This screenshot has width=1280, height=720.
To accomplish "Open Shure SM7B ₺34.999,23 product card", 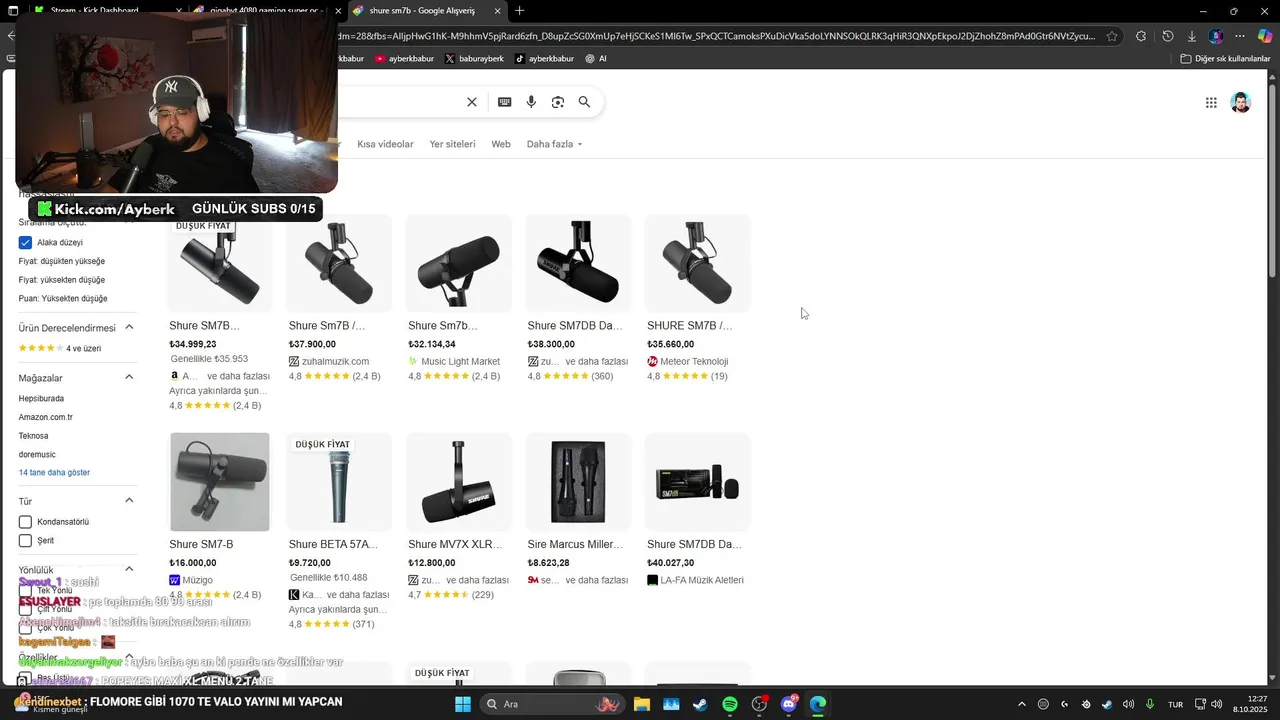I will [219, 312].
